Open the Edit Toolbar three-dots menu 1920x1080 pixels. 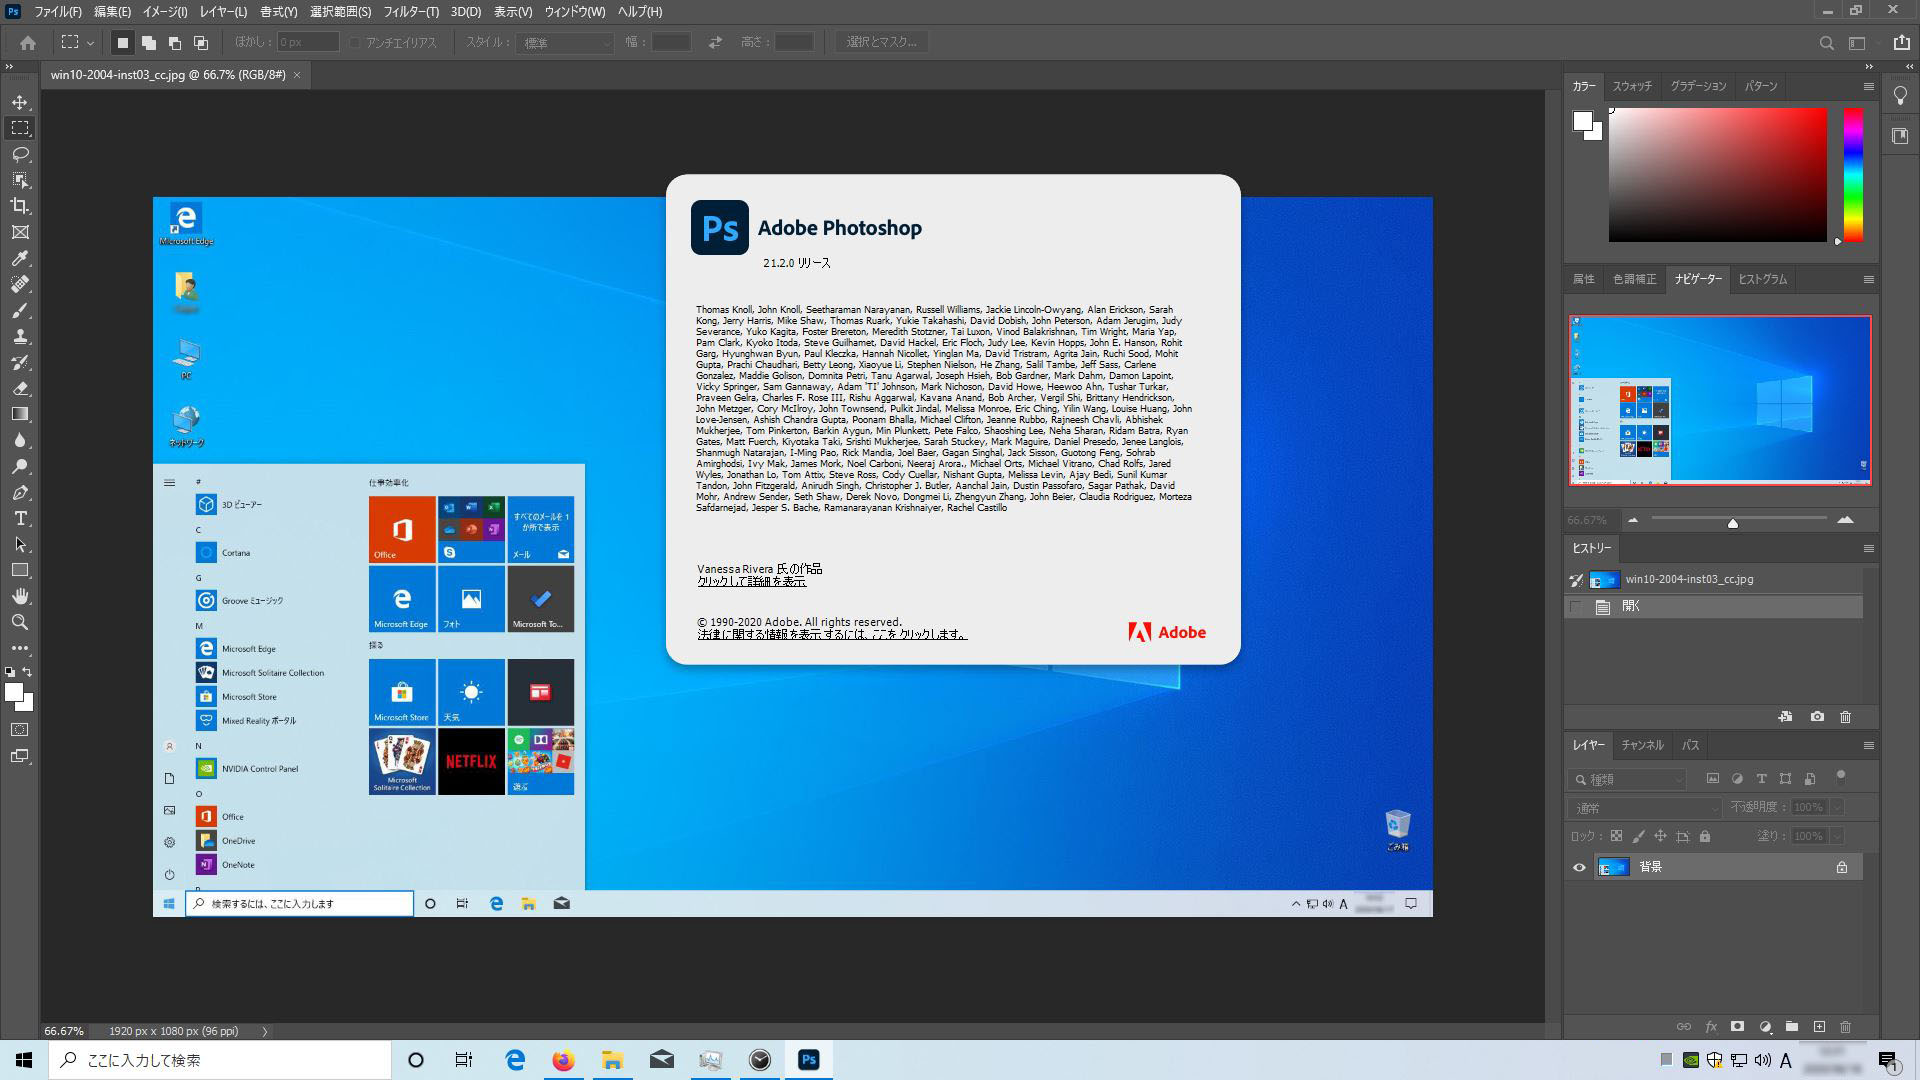pos(20,648)
